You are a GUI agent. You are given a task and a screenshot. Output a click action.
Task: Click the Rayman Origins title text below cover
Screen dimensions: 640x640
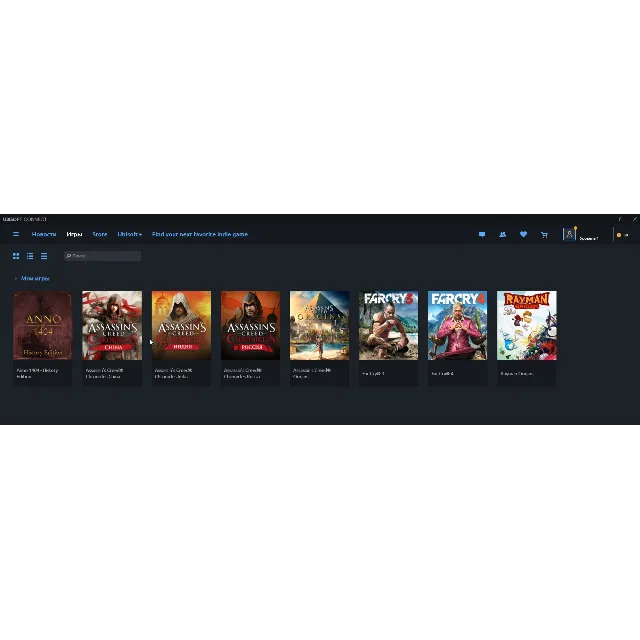517,373
